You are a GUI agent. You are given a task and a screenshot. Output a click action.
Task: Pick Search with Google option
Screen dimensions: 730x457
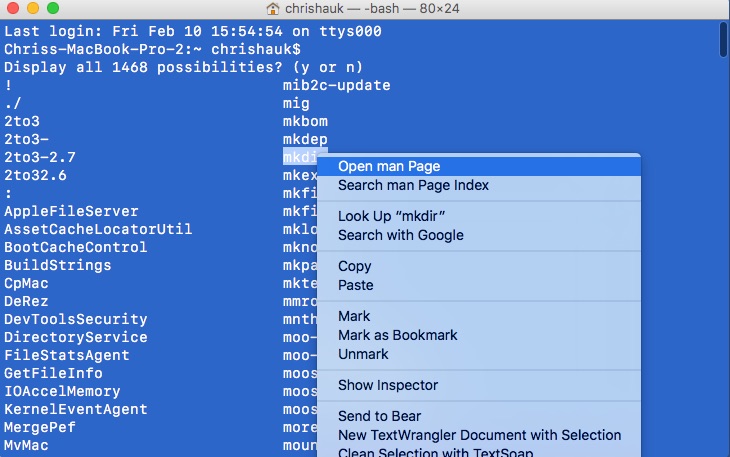pyautogui.click(x=400, y=235)
